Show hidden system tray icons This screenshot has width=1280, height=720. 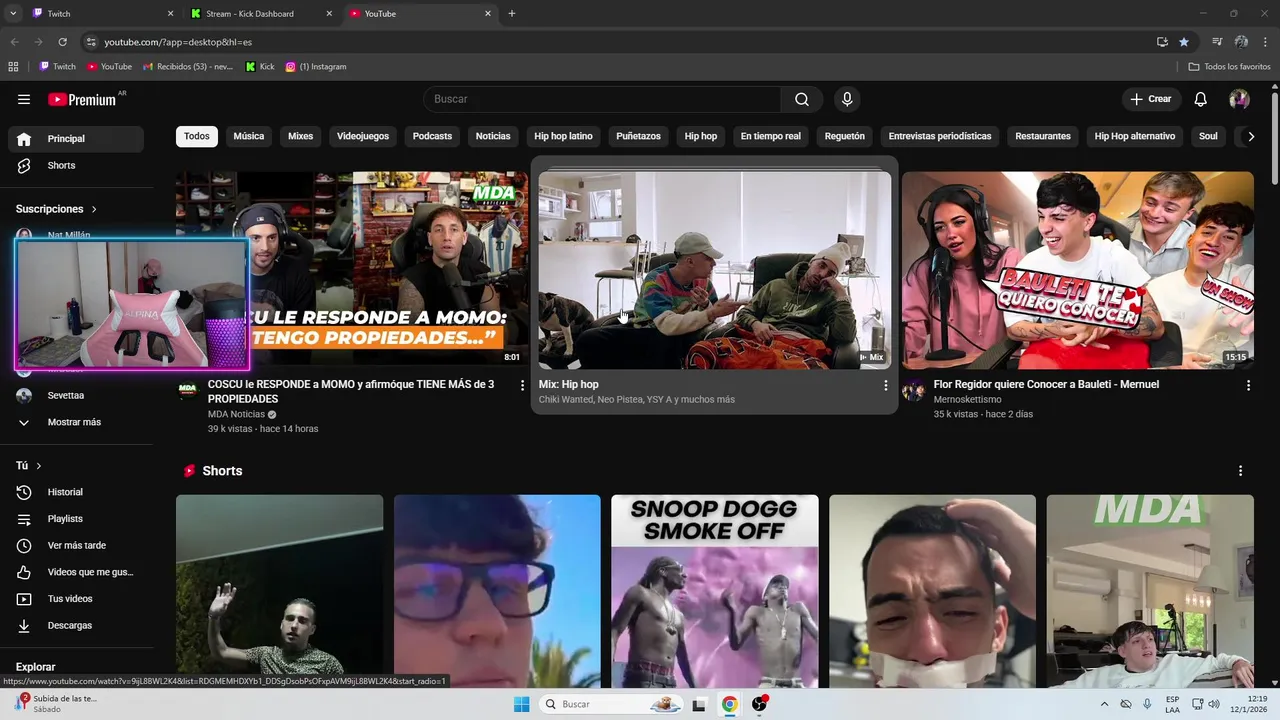pyautogui.click(x=1104, y=704)
